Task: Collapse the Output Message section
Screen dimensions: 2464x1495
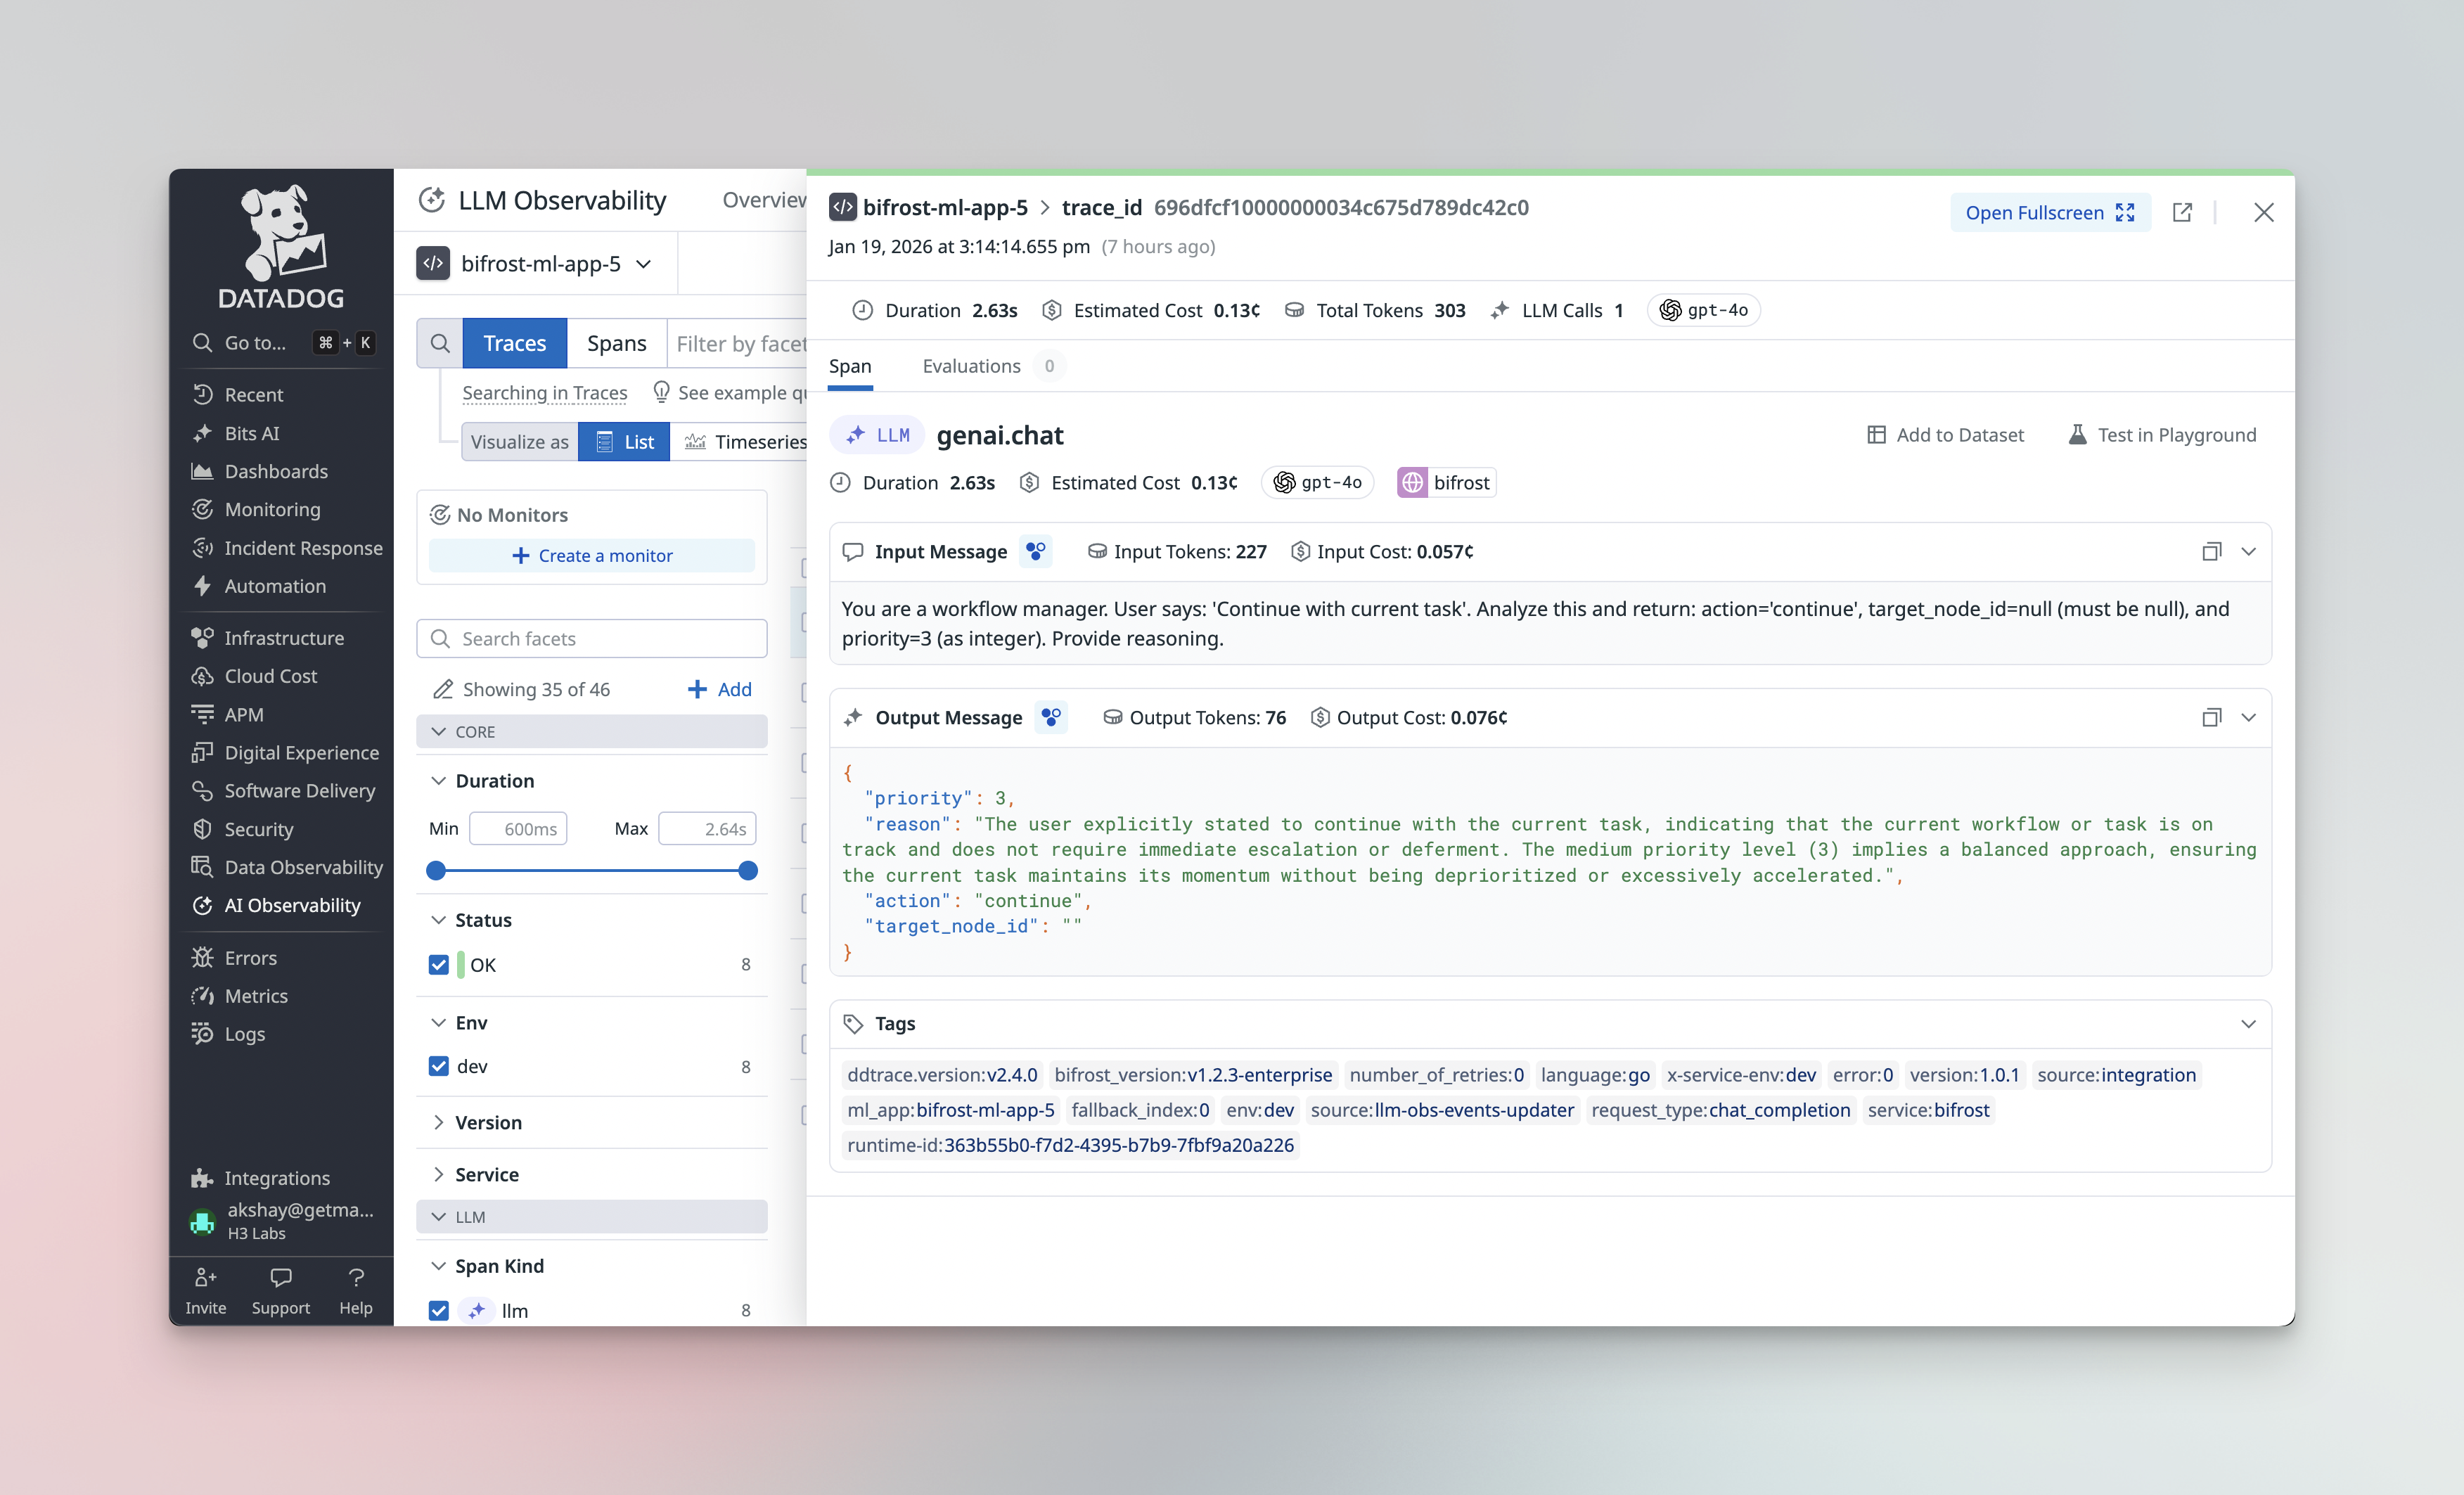Action: [2249, 717]
